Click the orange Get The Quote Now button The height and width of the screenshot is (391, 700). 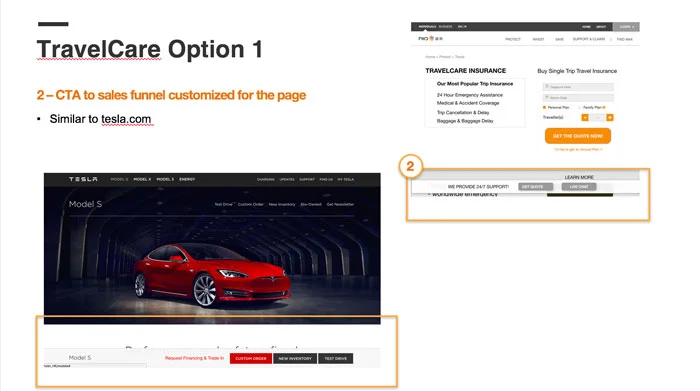point(578,136)
